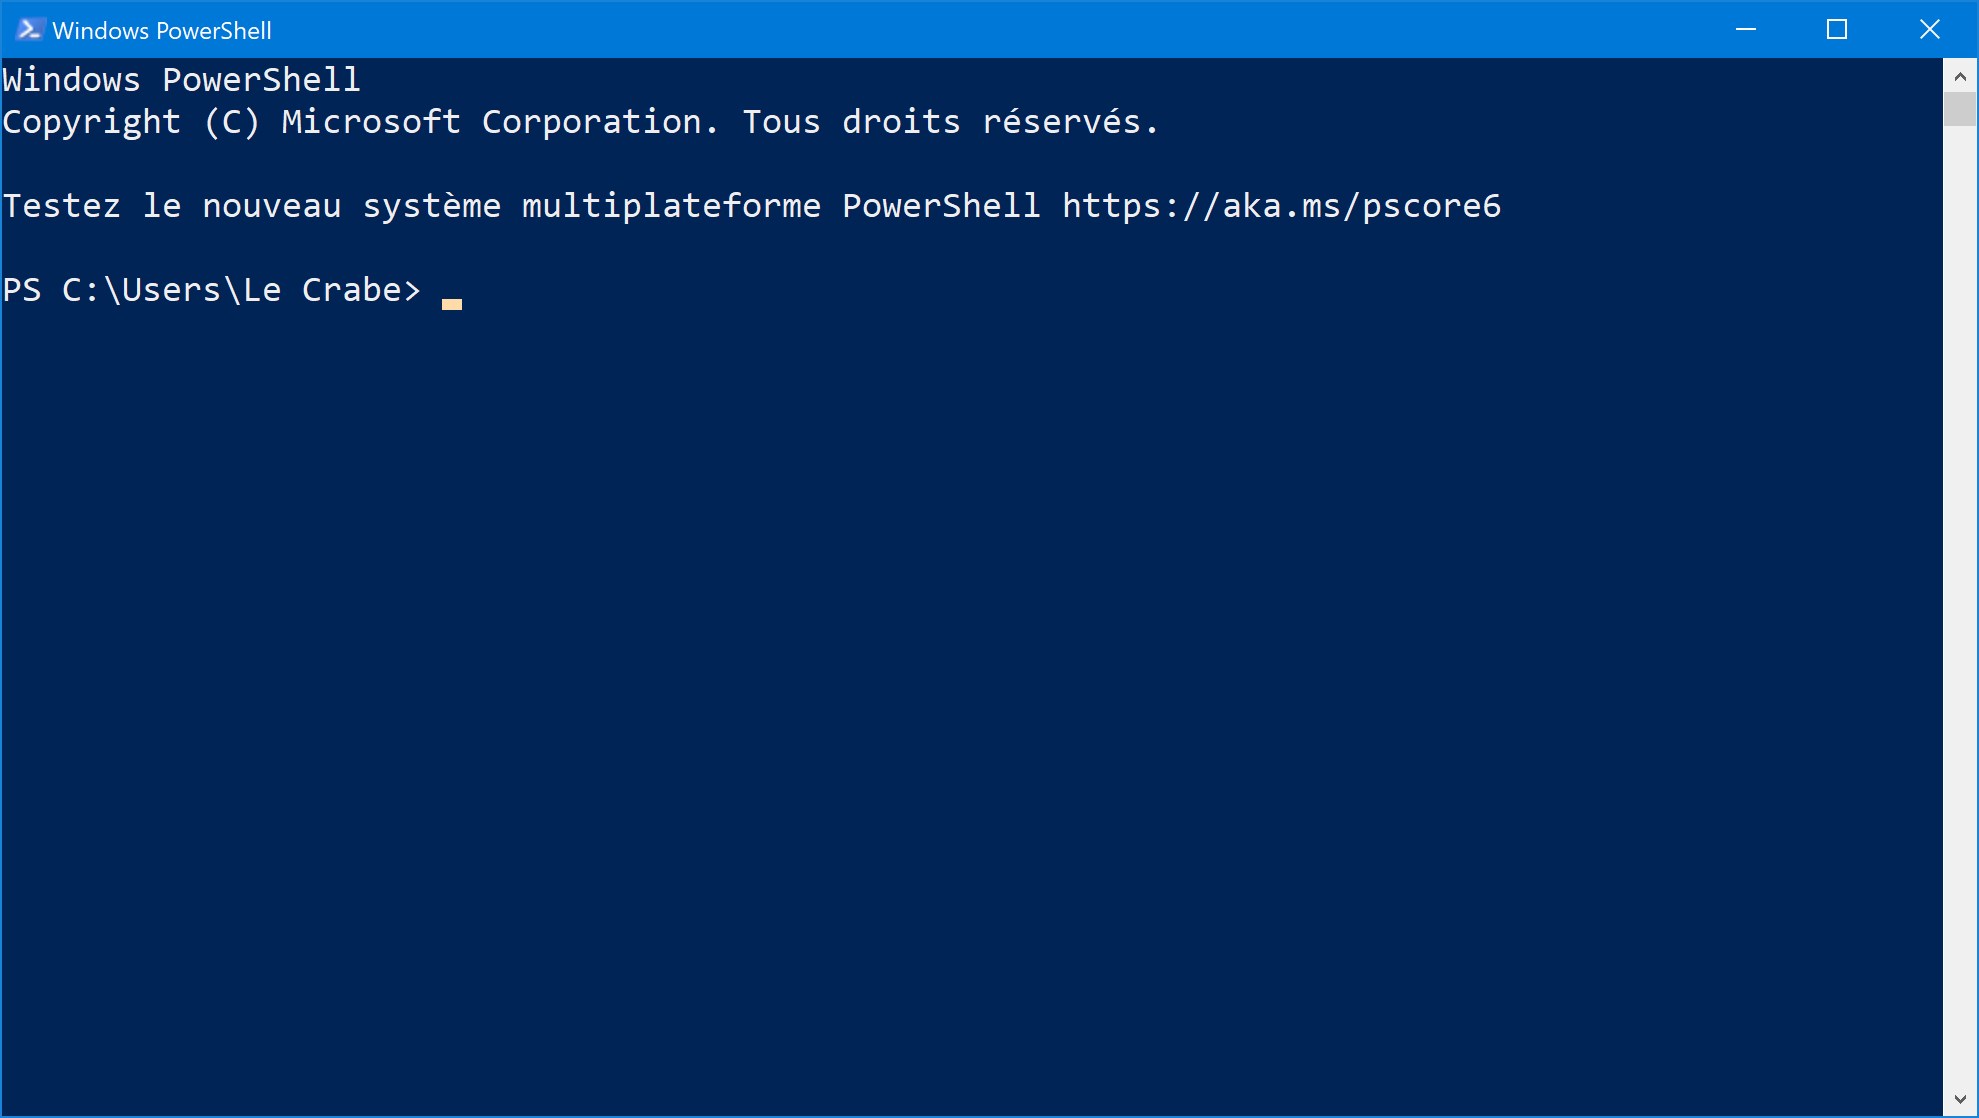Click the minimize window icon

(1745, 29)
